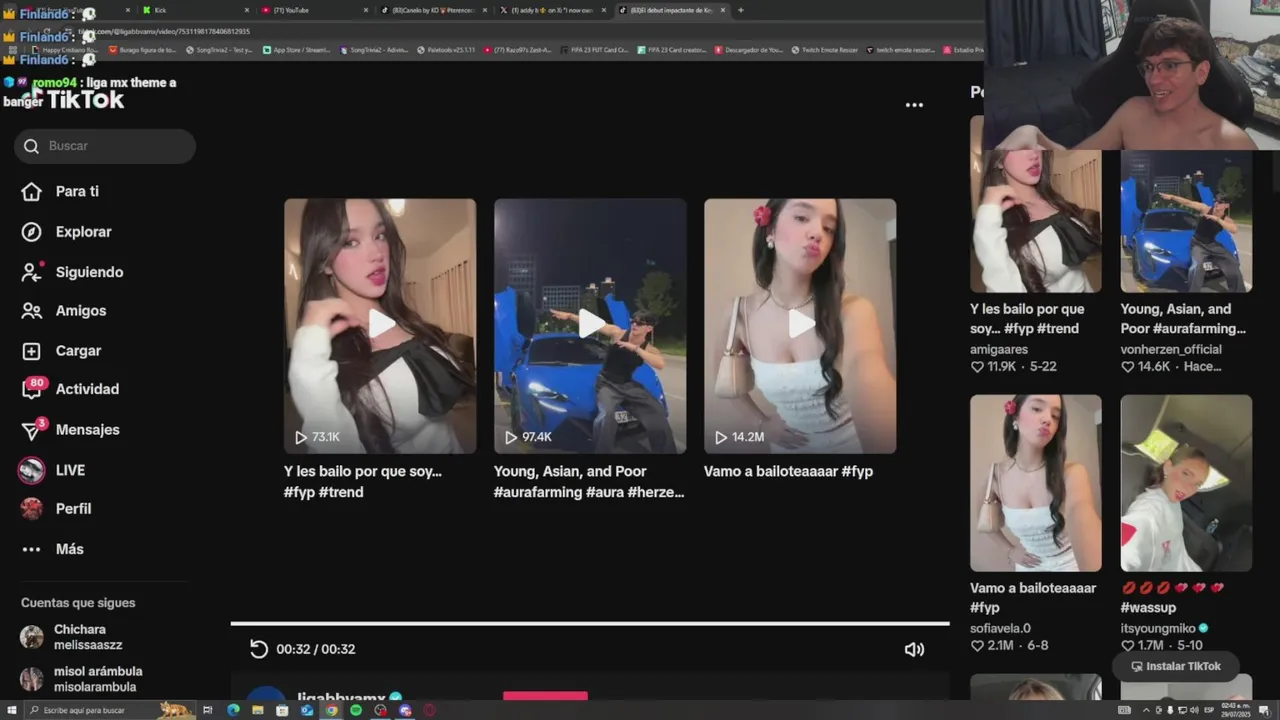Click the taskbar search box
The image size is (1280, 720).
[110, 710]
